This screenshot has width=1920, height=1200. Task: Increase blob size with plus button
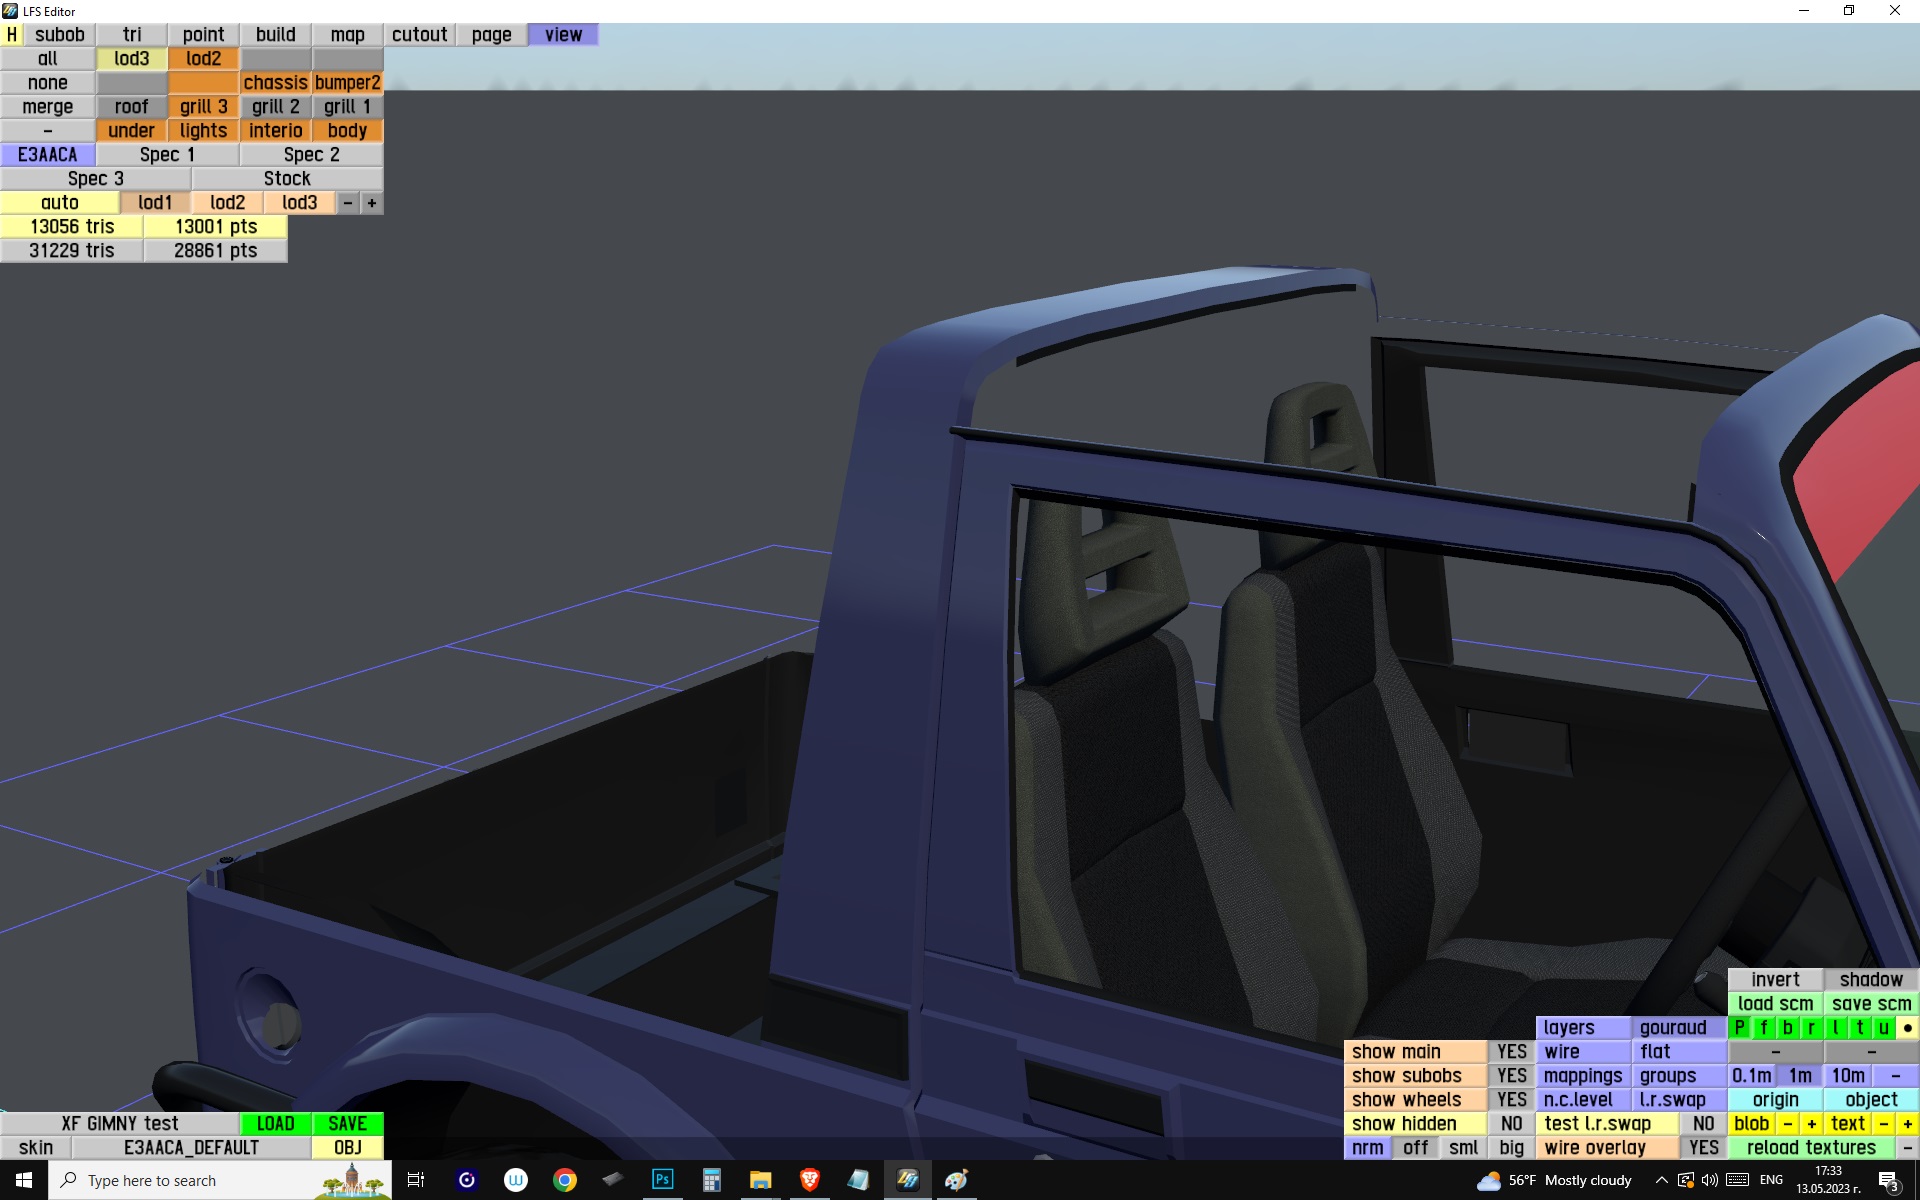coord(1811,1124)
